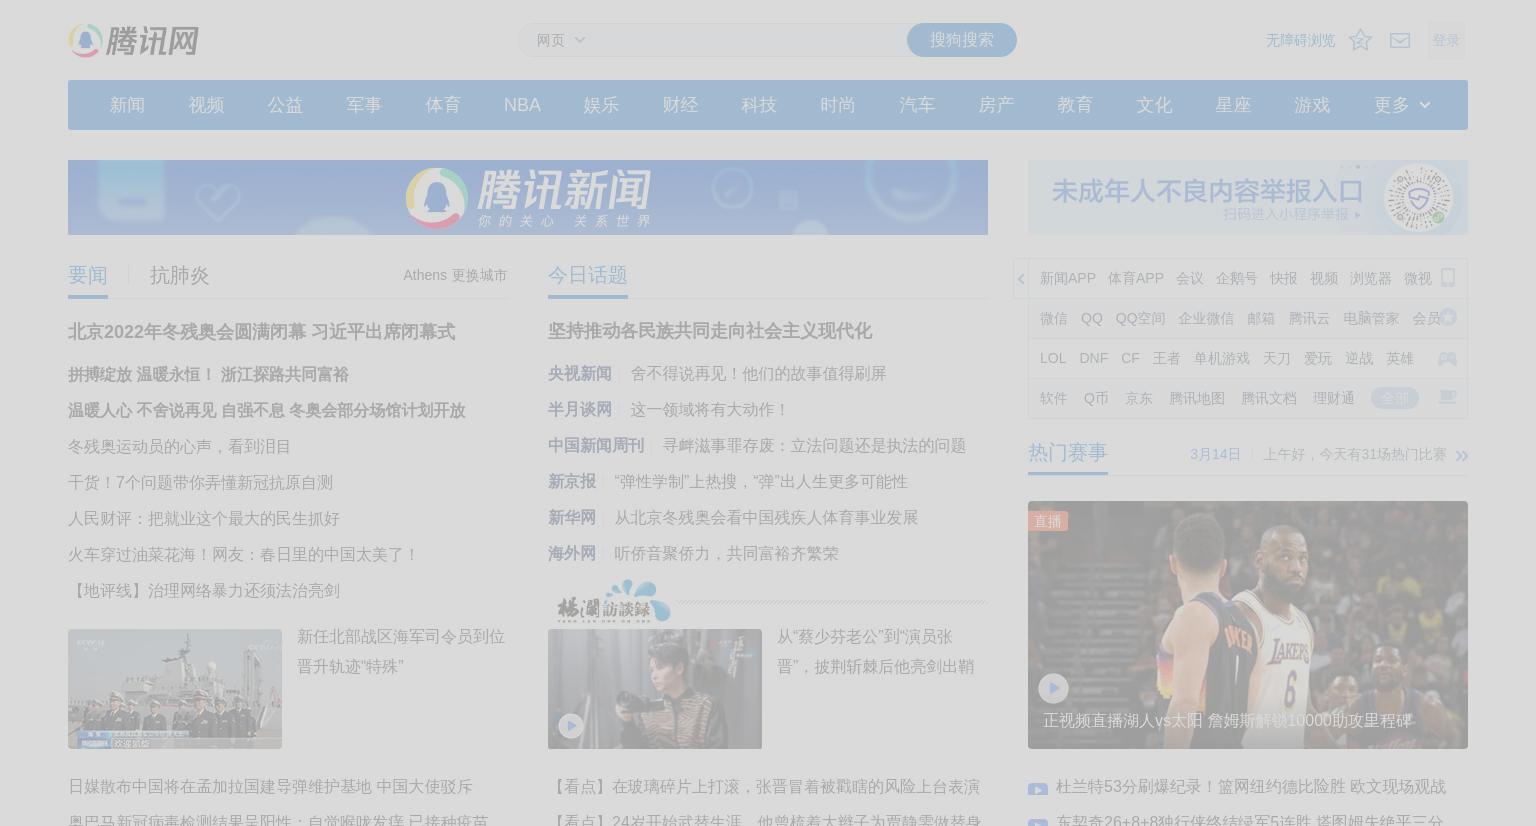The image size is (1536, 826).
Task: Click the 全部 pill button
Action: pos(1394,398)
